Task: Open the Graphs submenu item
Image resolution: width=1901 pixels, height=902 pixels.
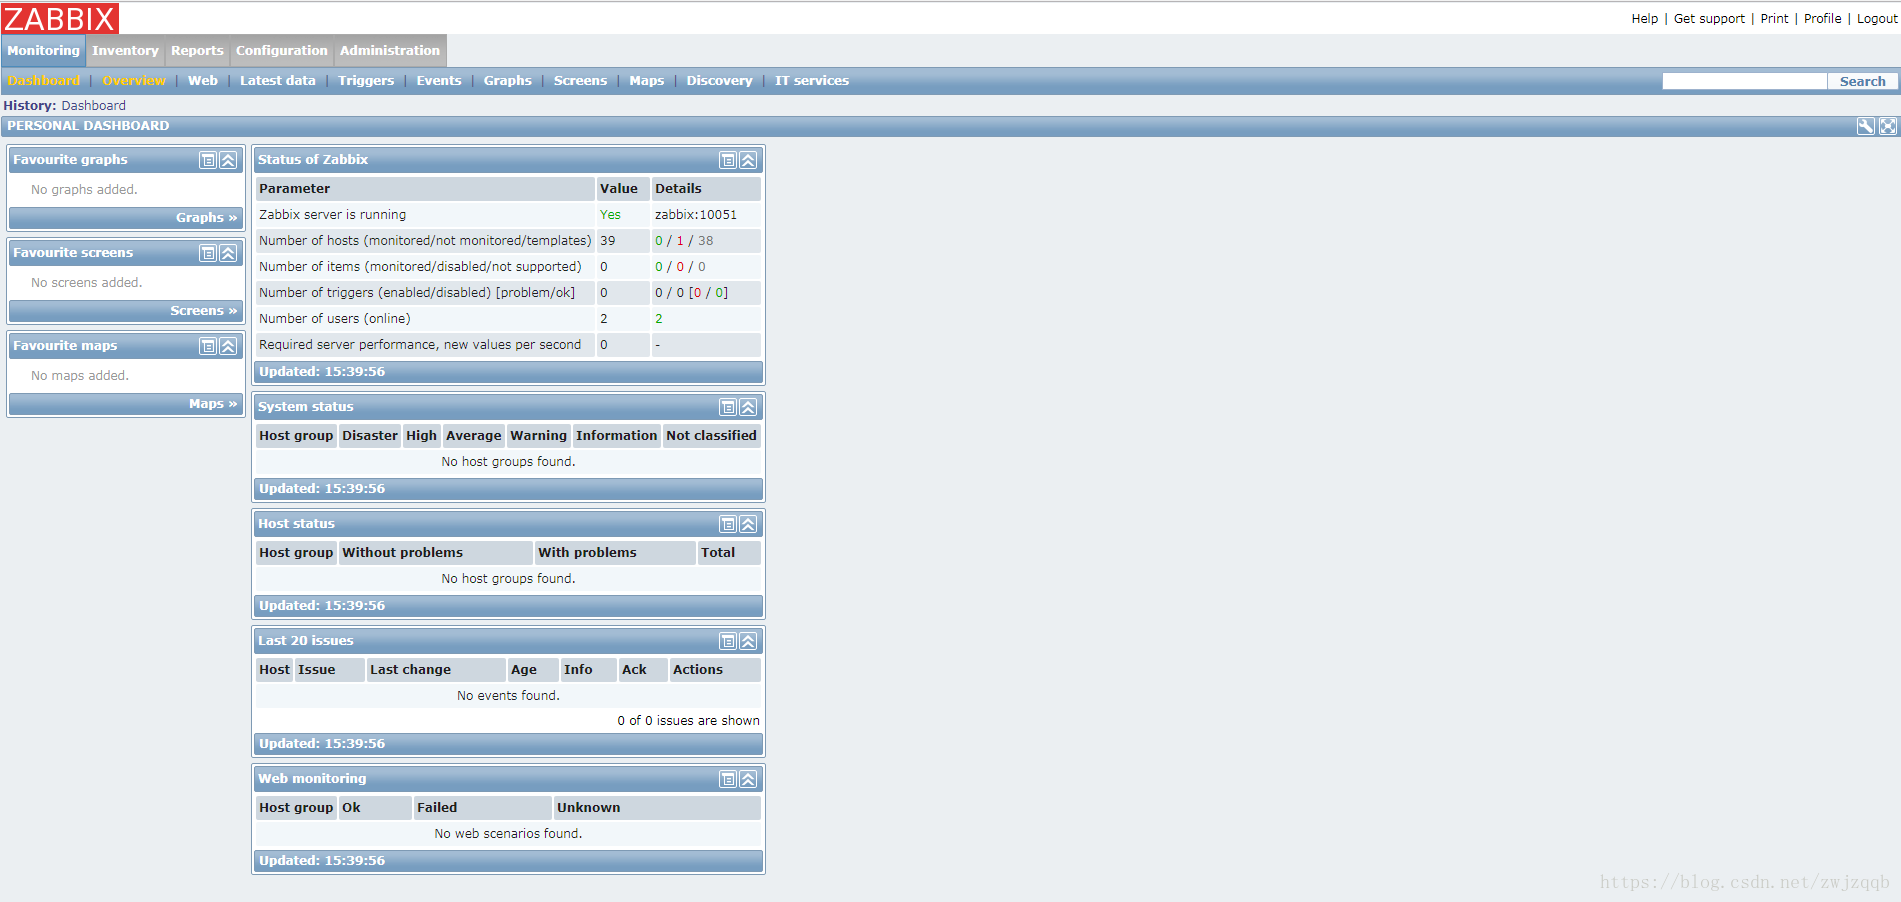Action: [508, 80]
